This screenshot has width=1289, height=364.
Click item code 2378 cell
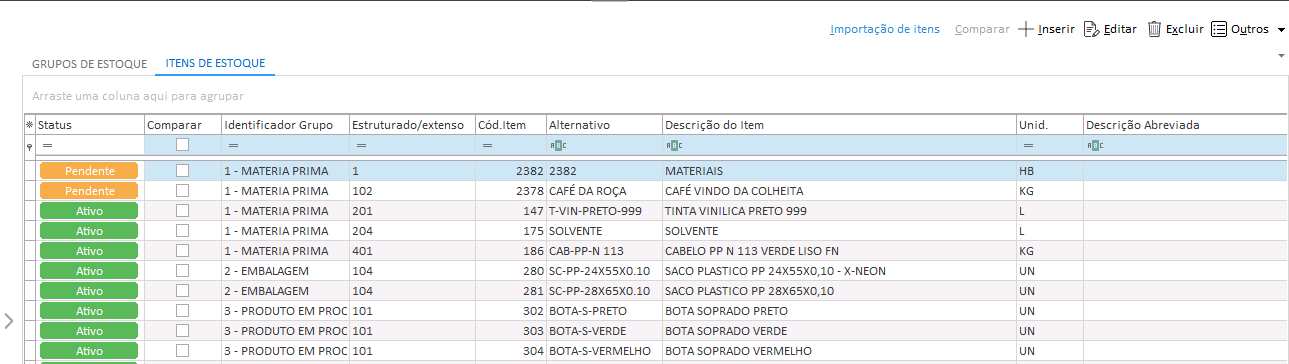click(x=511, y=191)
